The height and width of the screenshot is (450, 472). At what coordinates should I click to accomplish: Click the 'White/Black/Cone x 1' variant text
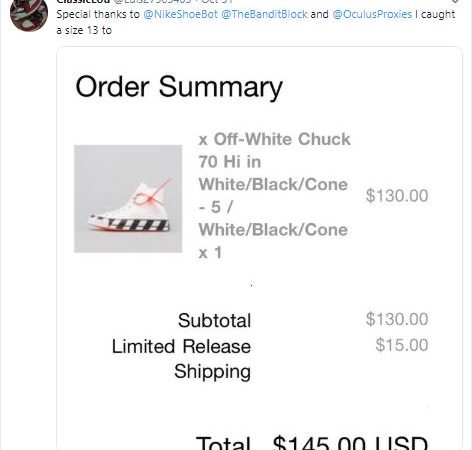click(273, 241)
